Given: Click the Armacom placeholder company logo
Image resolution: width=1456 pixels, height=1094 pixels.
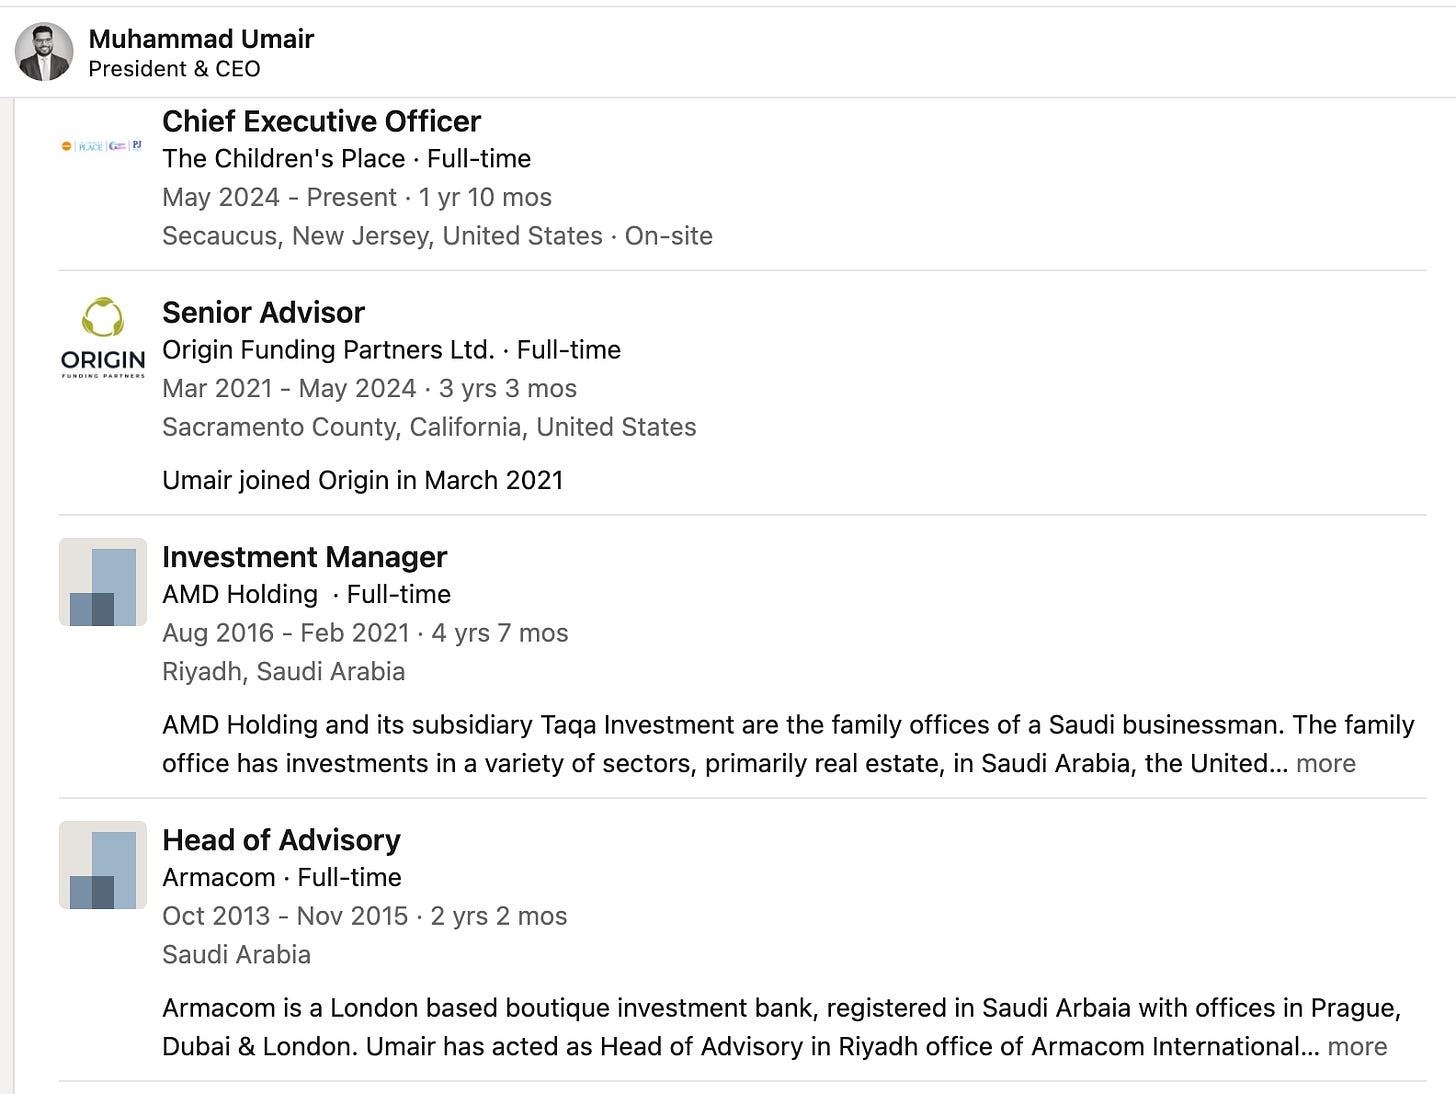Looking at the screenshot, I should [103, 865].
